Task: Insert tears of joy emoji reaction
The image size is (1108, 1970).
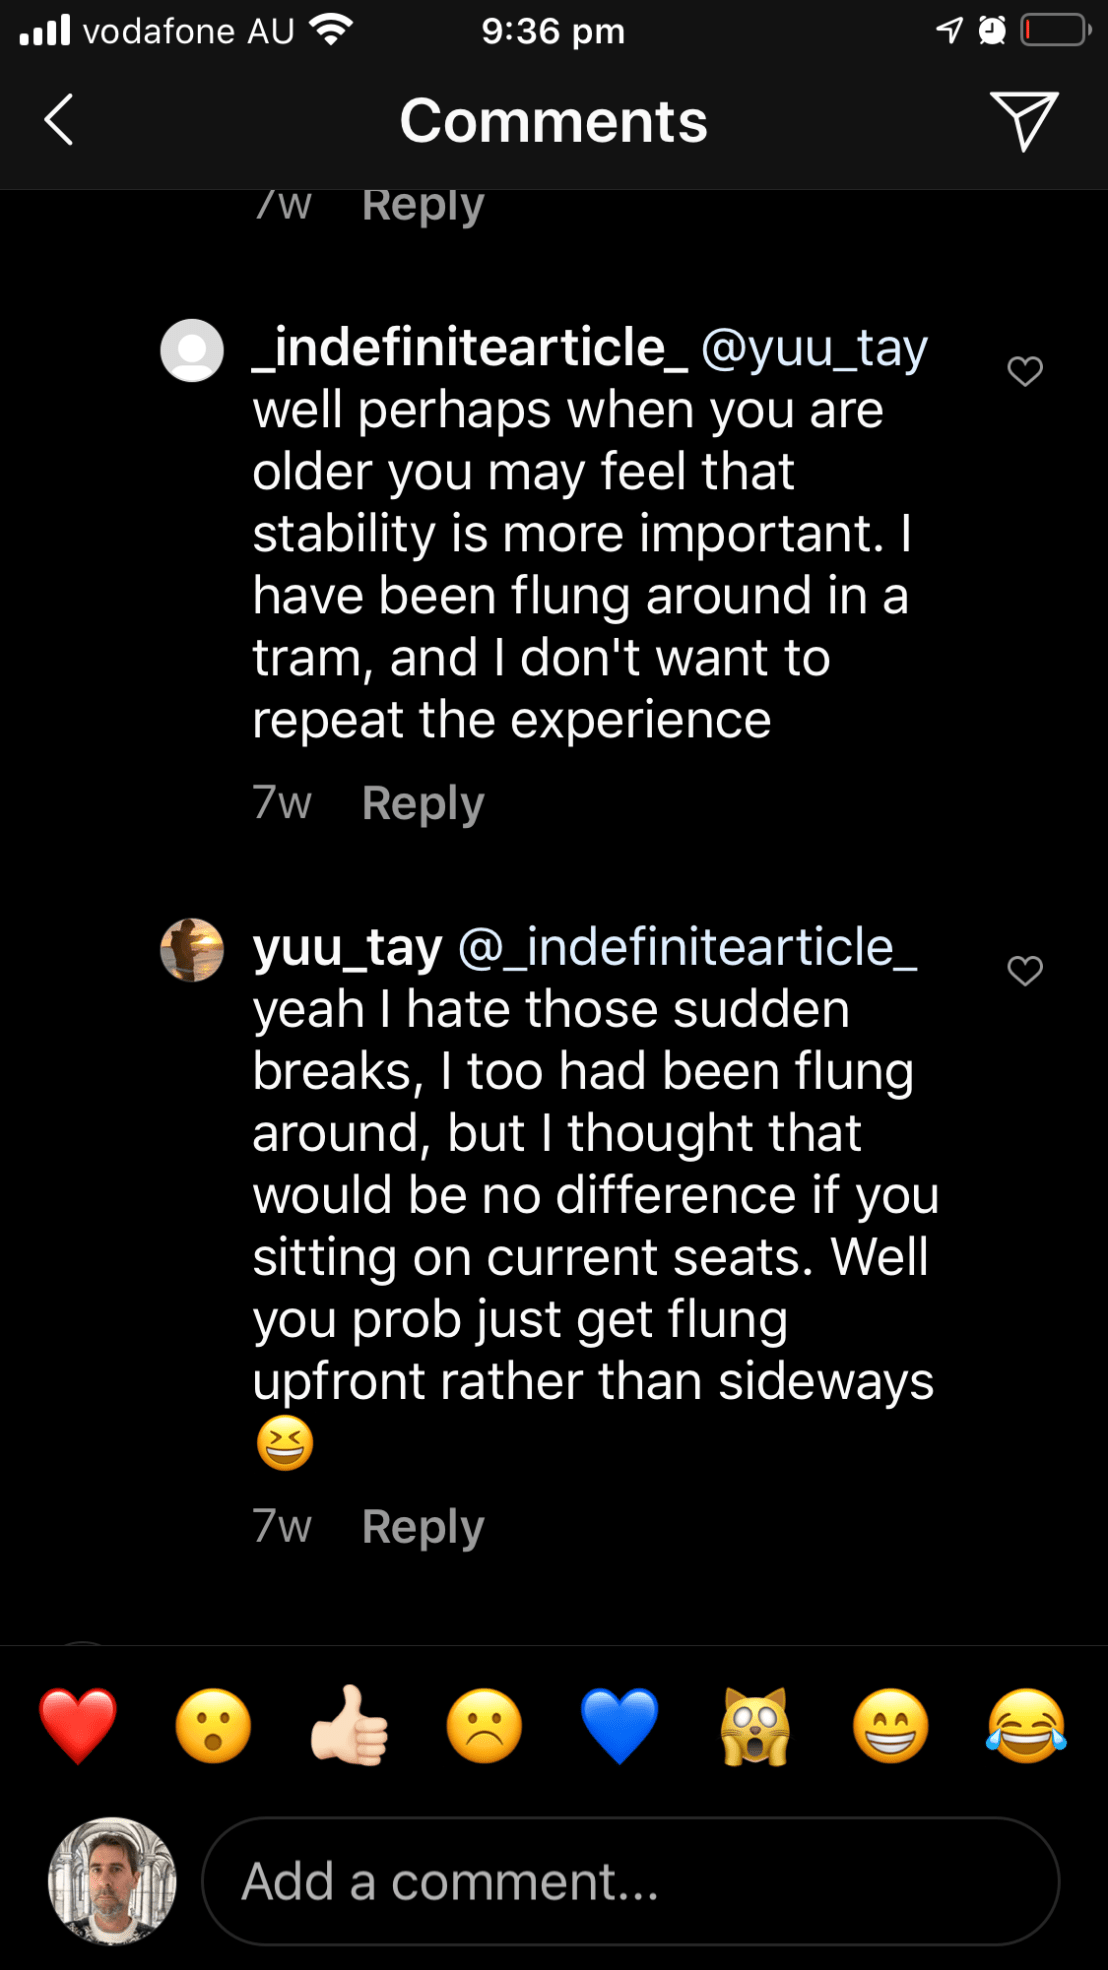Action: point(1026,1726)
